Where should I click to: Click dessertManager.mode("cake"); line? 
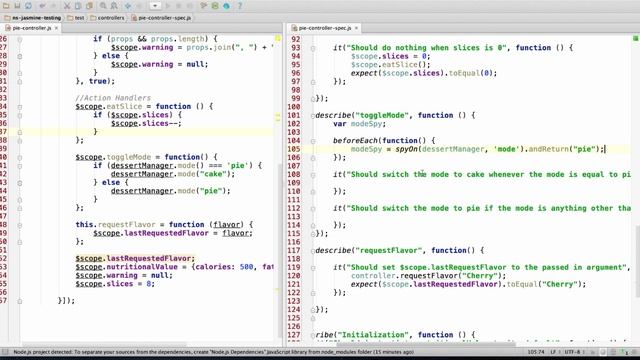click(x=173, y=174)
